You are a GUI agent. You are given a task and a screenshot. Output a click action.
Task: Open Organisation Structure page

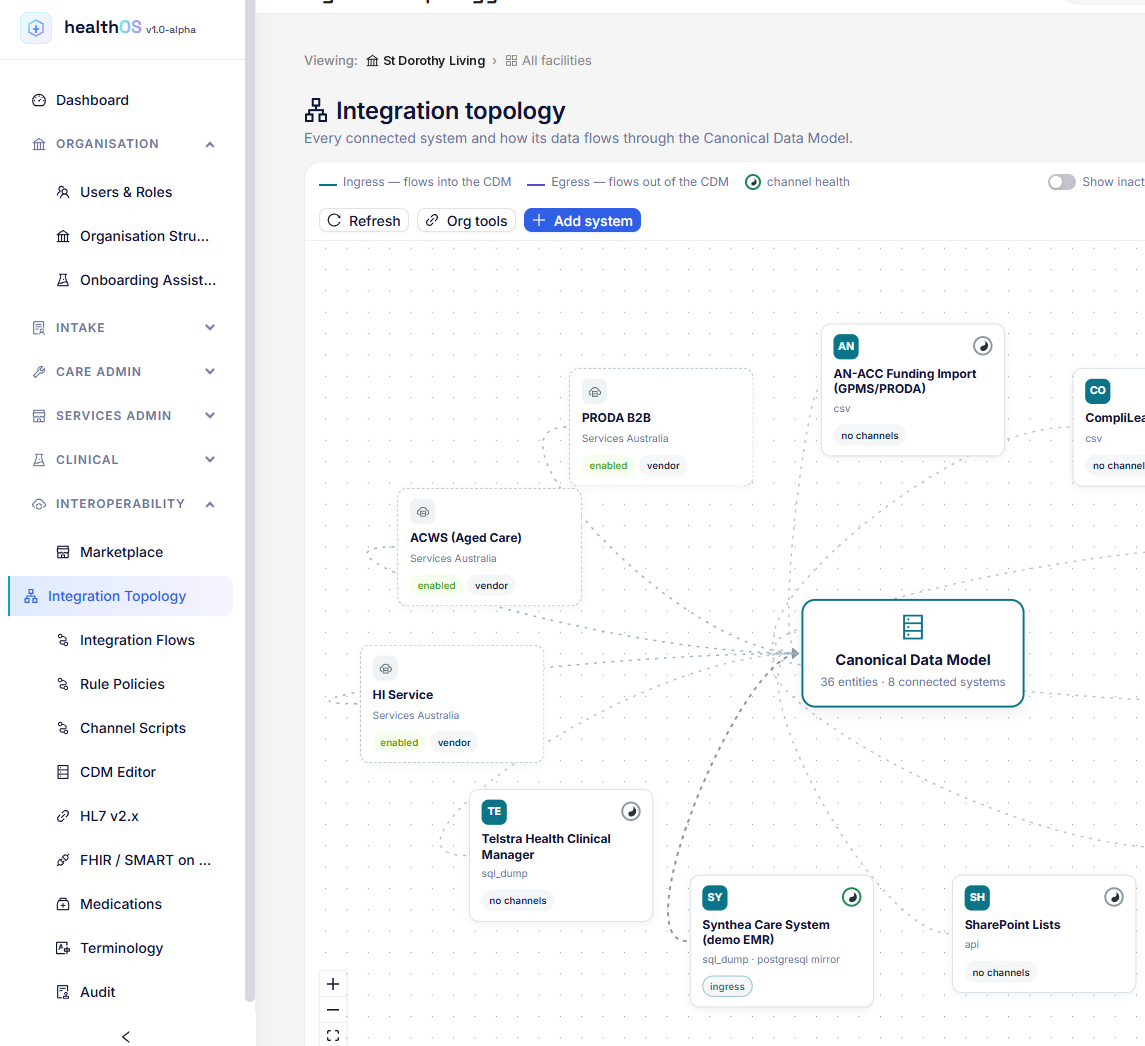point(144,236)
